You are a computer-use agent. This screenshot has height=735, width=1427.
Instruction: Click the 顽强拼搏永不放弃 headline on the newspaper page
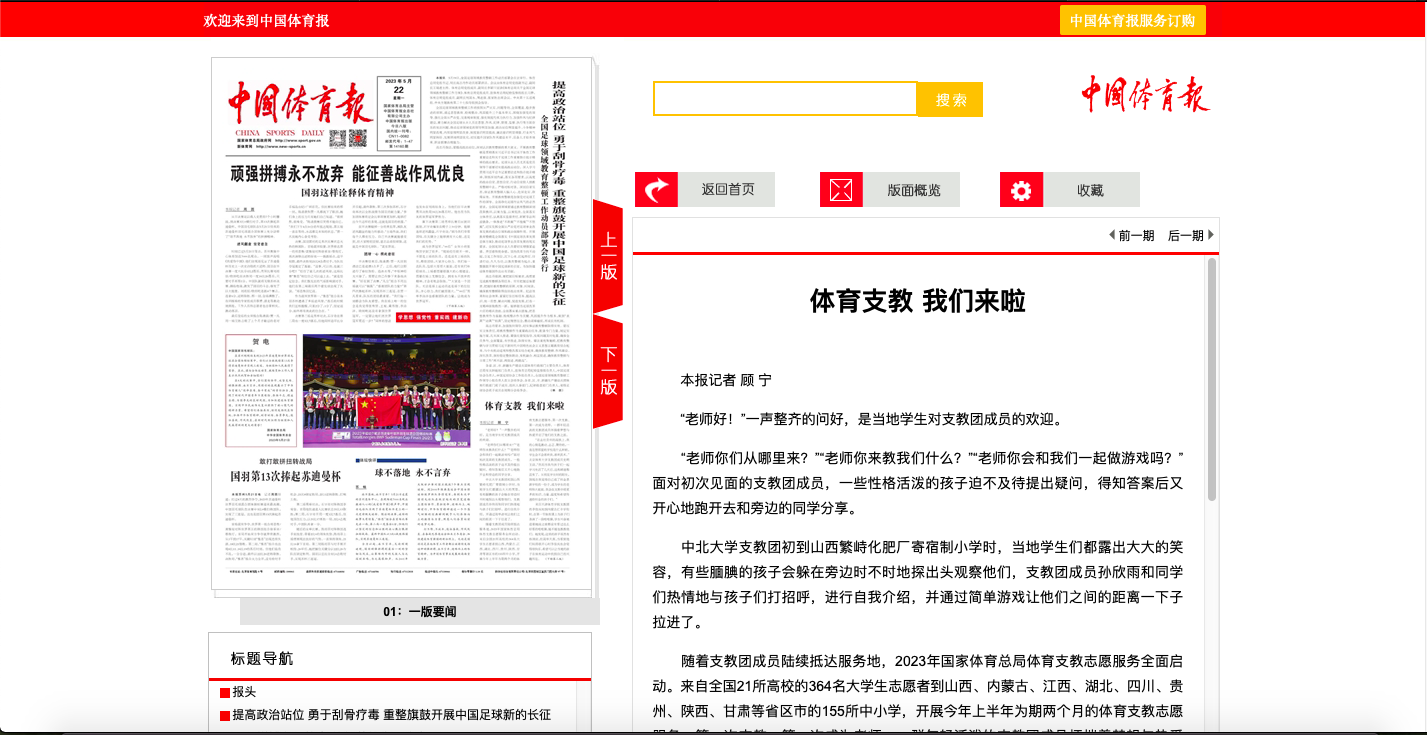click(347, 174)
